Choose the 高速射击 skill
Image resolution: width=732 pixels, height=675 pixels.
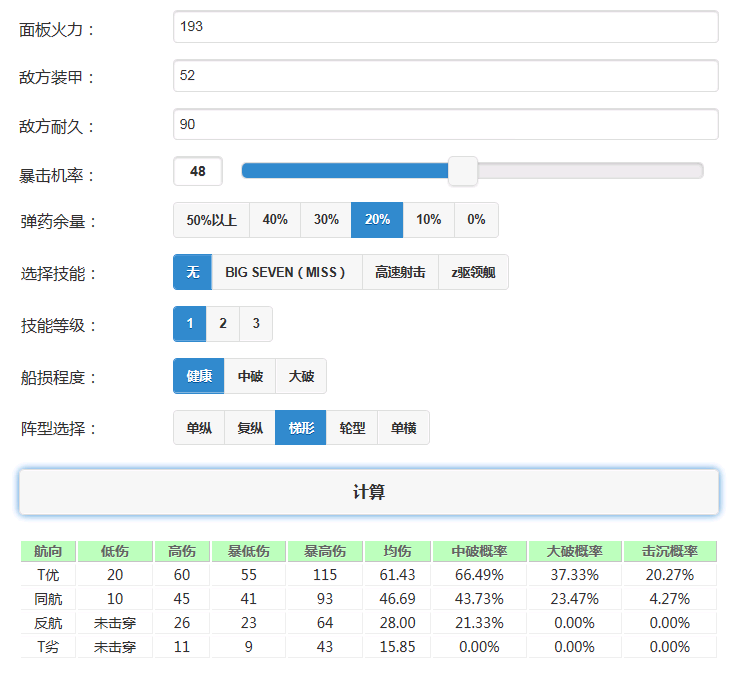tap(400, 272)
